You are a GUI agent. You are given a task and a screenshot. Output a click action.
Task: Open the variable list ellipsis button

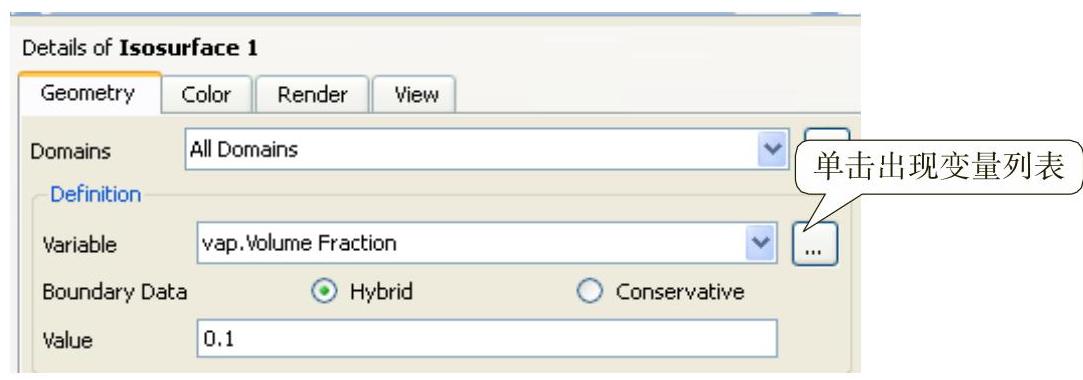pos(814,243)
